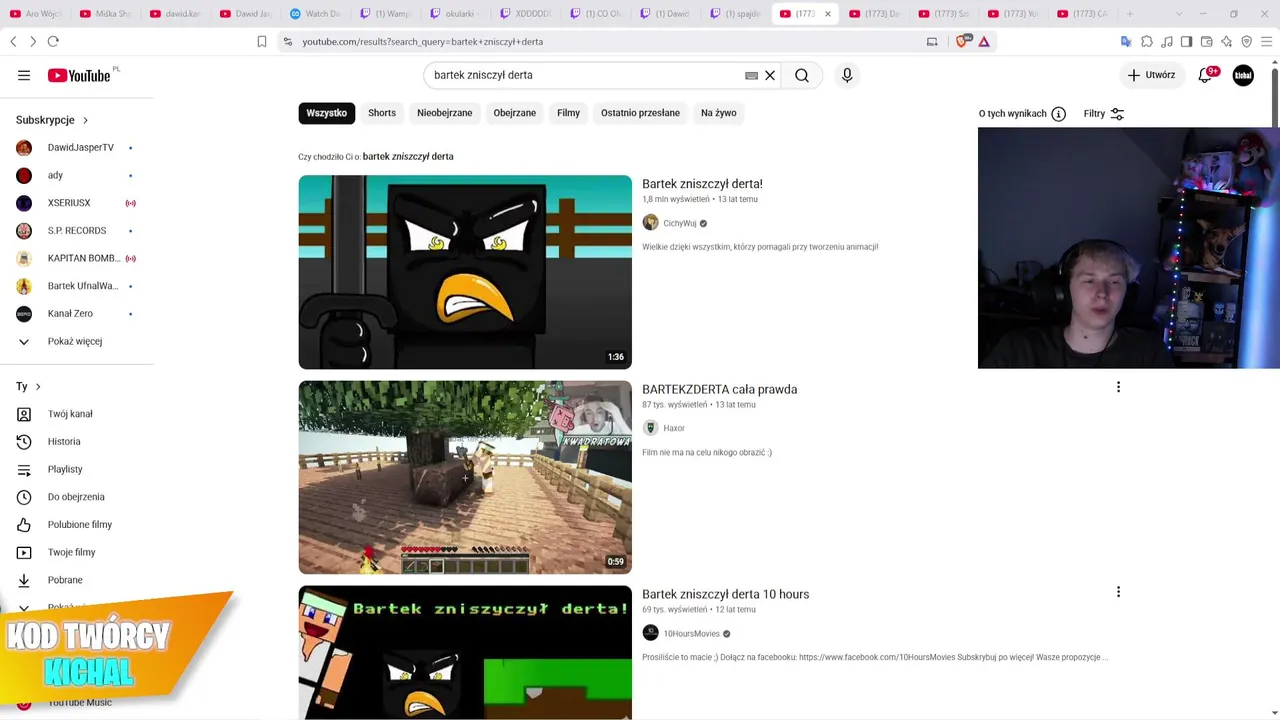1280x720 pixels.
Task: Click the magnifying glass search button
Action: tap(802, 75)
